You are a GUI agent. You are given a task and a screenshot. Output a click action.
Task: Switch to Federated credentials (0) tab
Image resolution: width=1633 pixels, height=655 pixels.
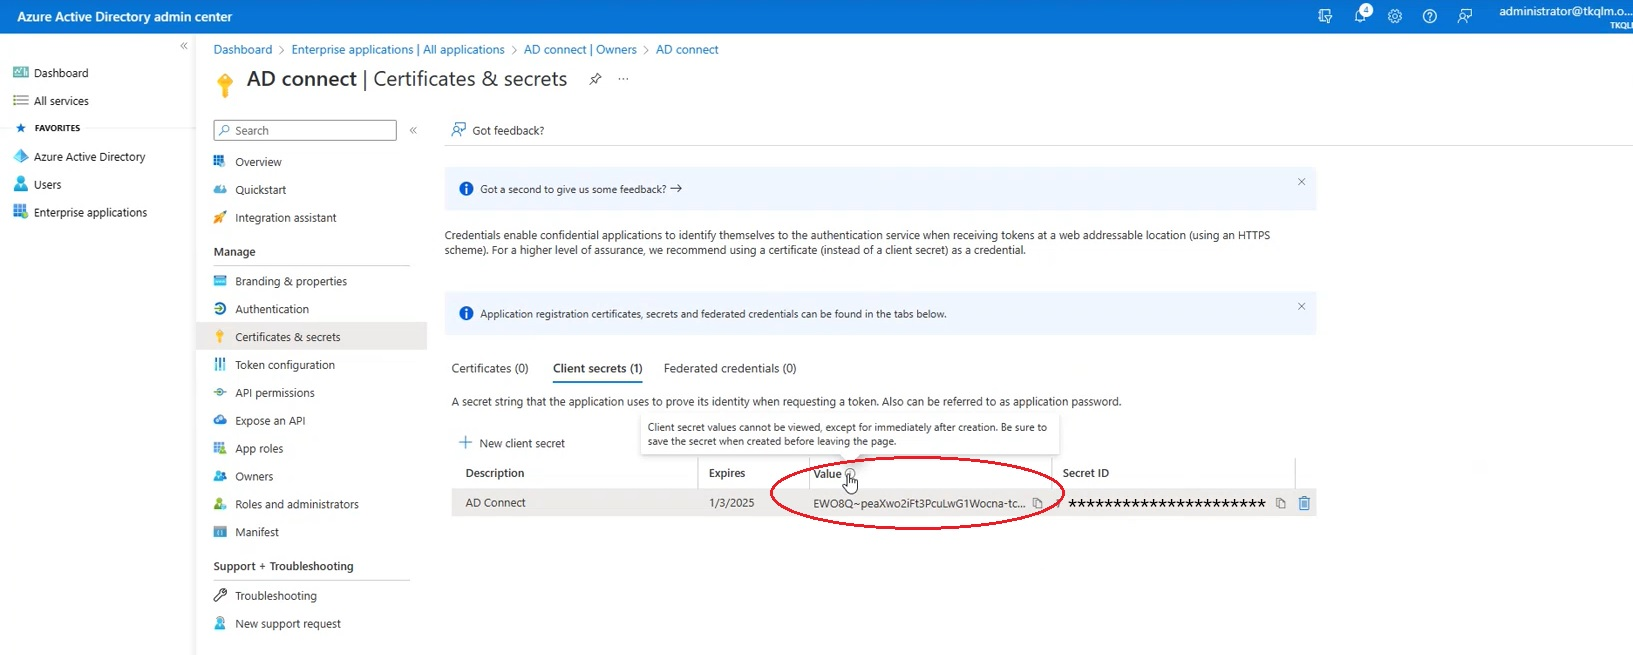click(730, 369)
